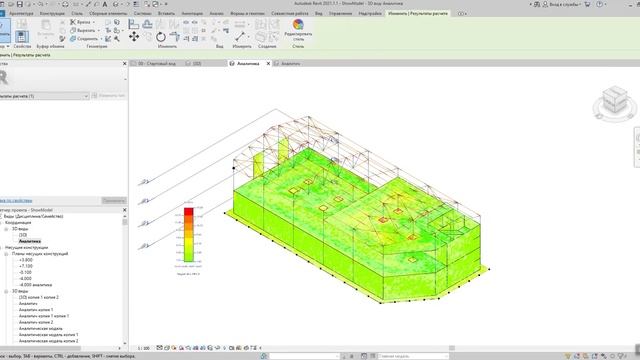
Task: Close the Properties palette
Action: pyautogui.click(x=124, y=64)
